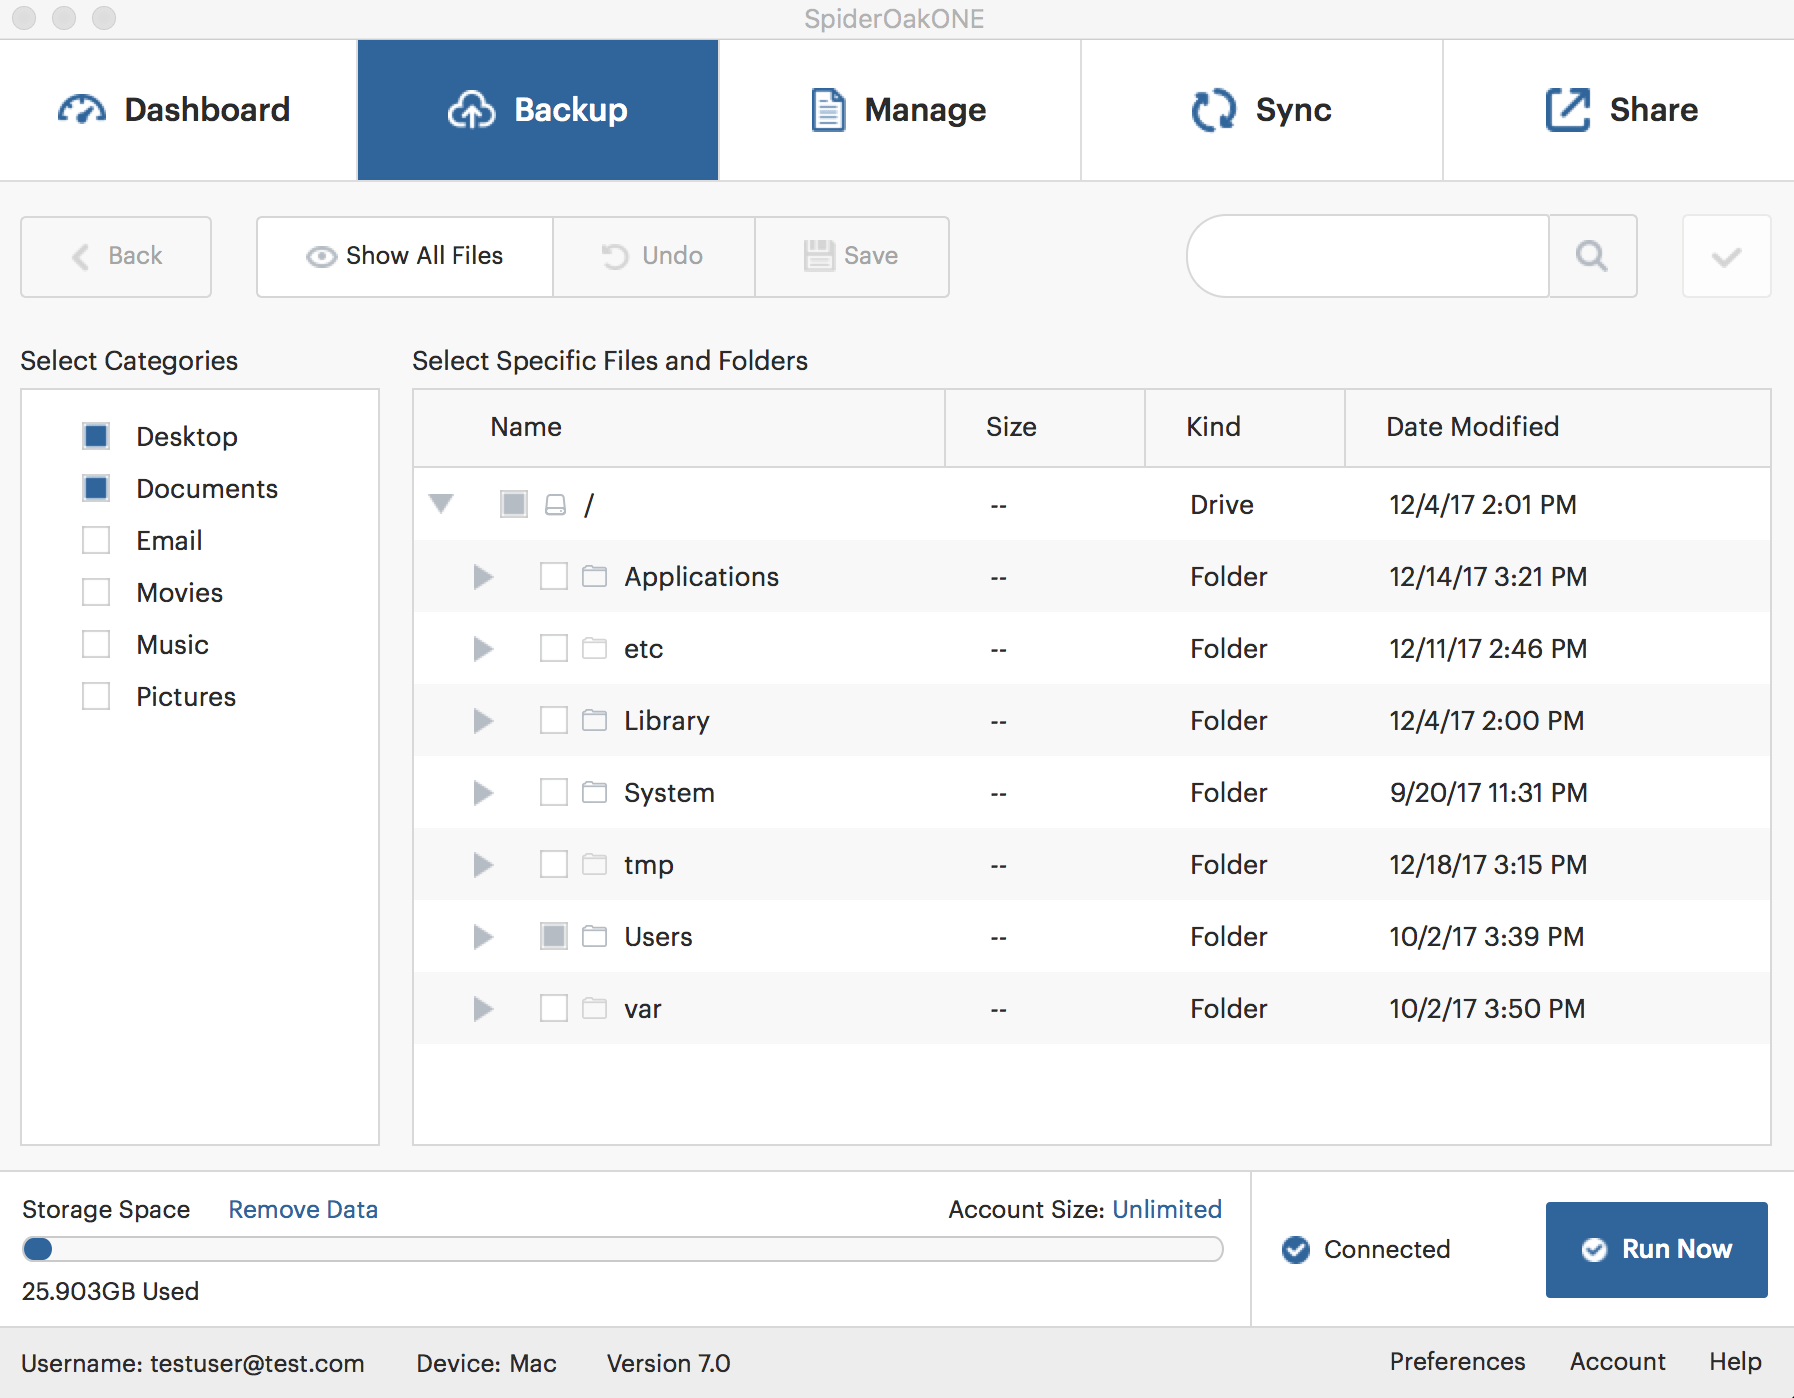Check the Library folder checkbox
Screen dimensions: 1794x1398
point(553,721)
